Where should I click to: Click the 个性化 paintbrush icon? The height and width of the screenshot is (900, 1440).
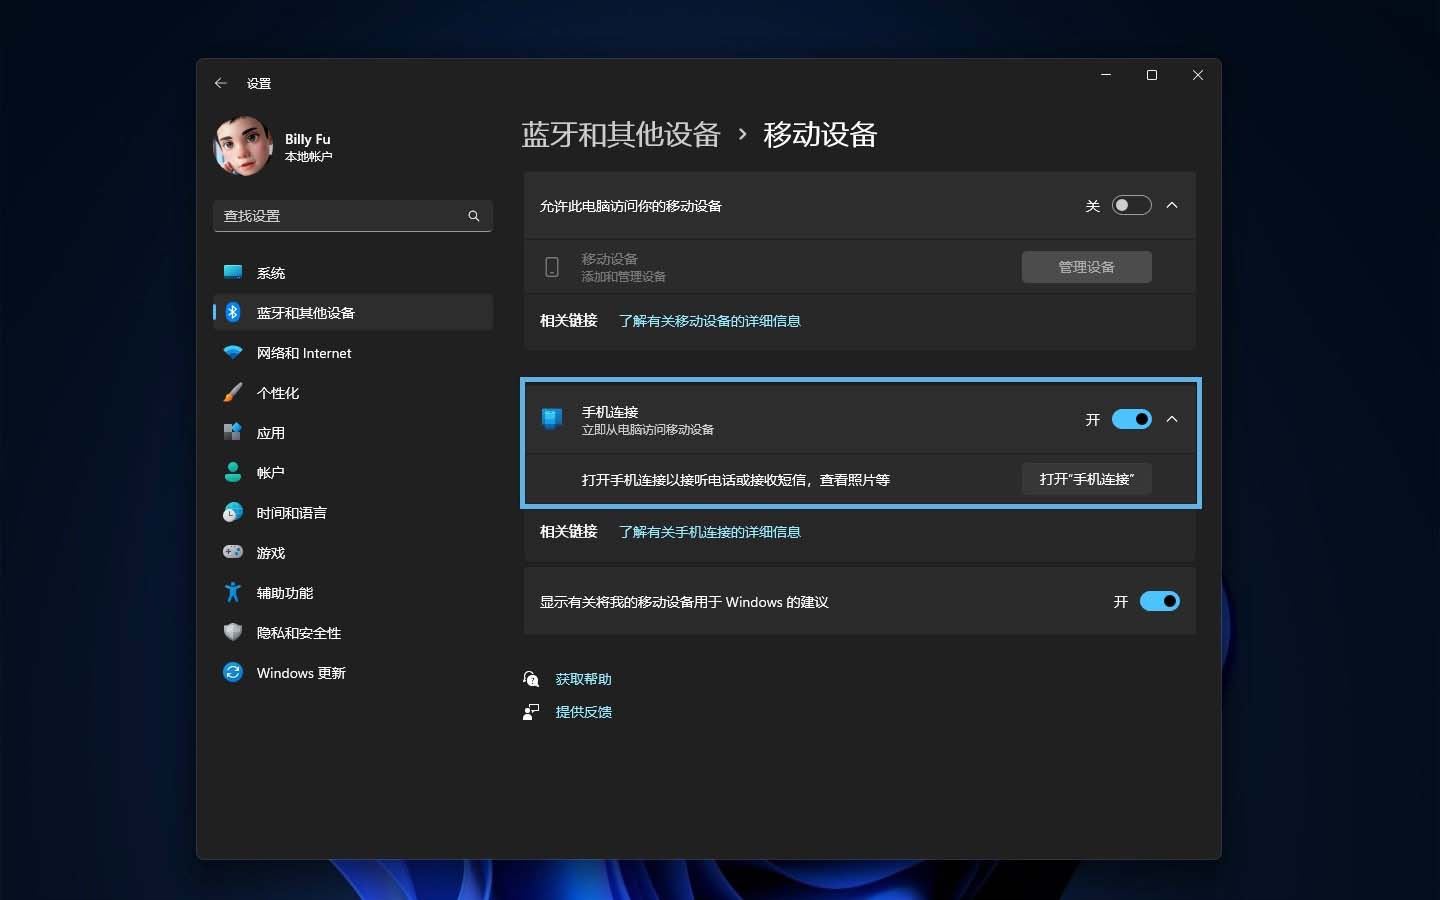[x=233, y=393]
